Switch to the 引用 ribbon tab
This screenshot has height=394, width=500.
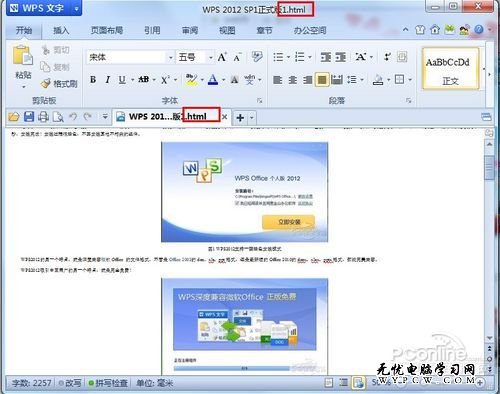pyautogui.click(x=152, y=30)
